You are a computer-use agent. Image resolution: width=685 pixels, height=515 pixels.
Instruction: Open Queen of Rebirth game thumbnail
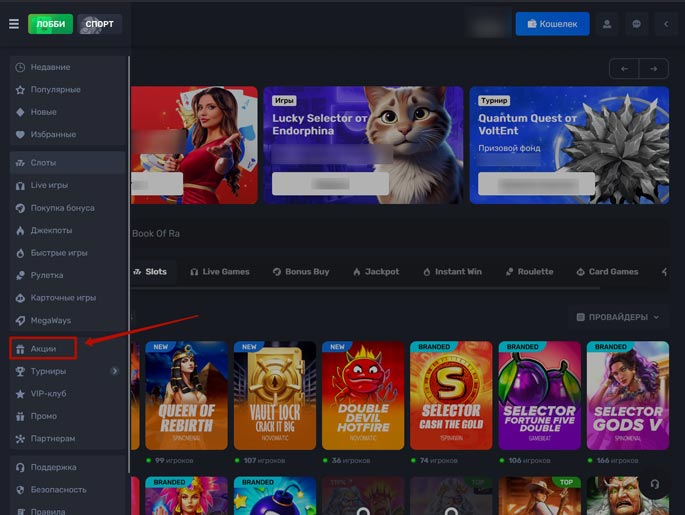(186, 395)
